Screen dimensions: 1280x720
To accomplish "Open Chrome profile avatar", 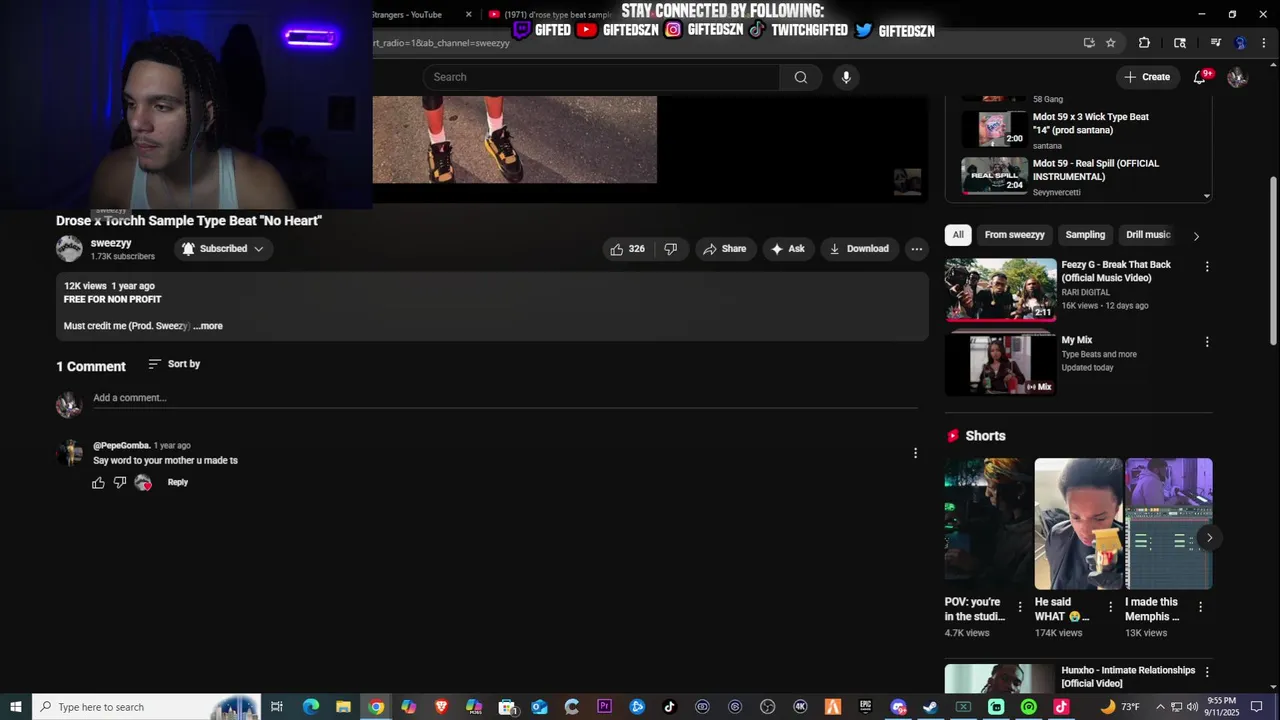I will coord(1241,43).
